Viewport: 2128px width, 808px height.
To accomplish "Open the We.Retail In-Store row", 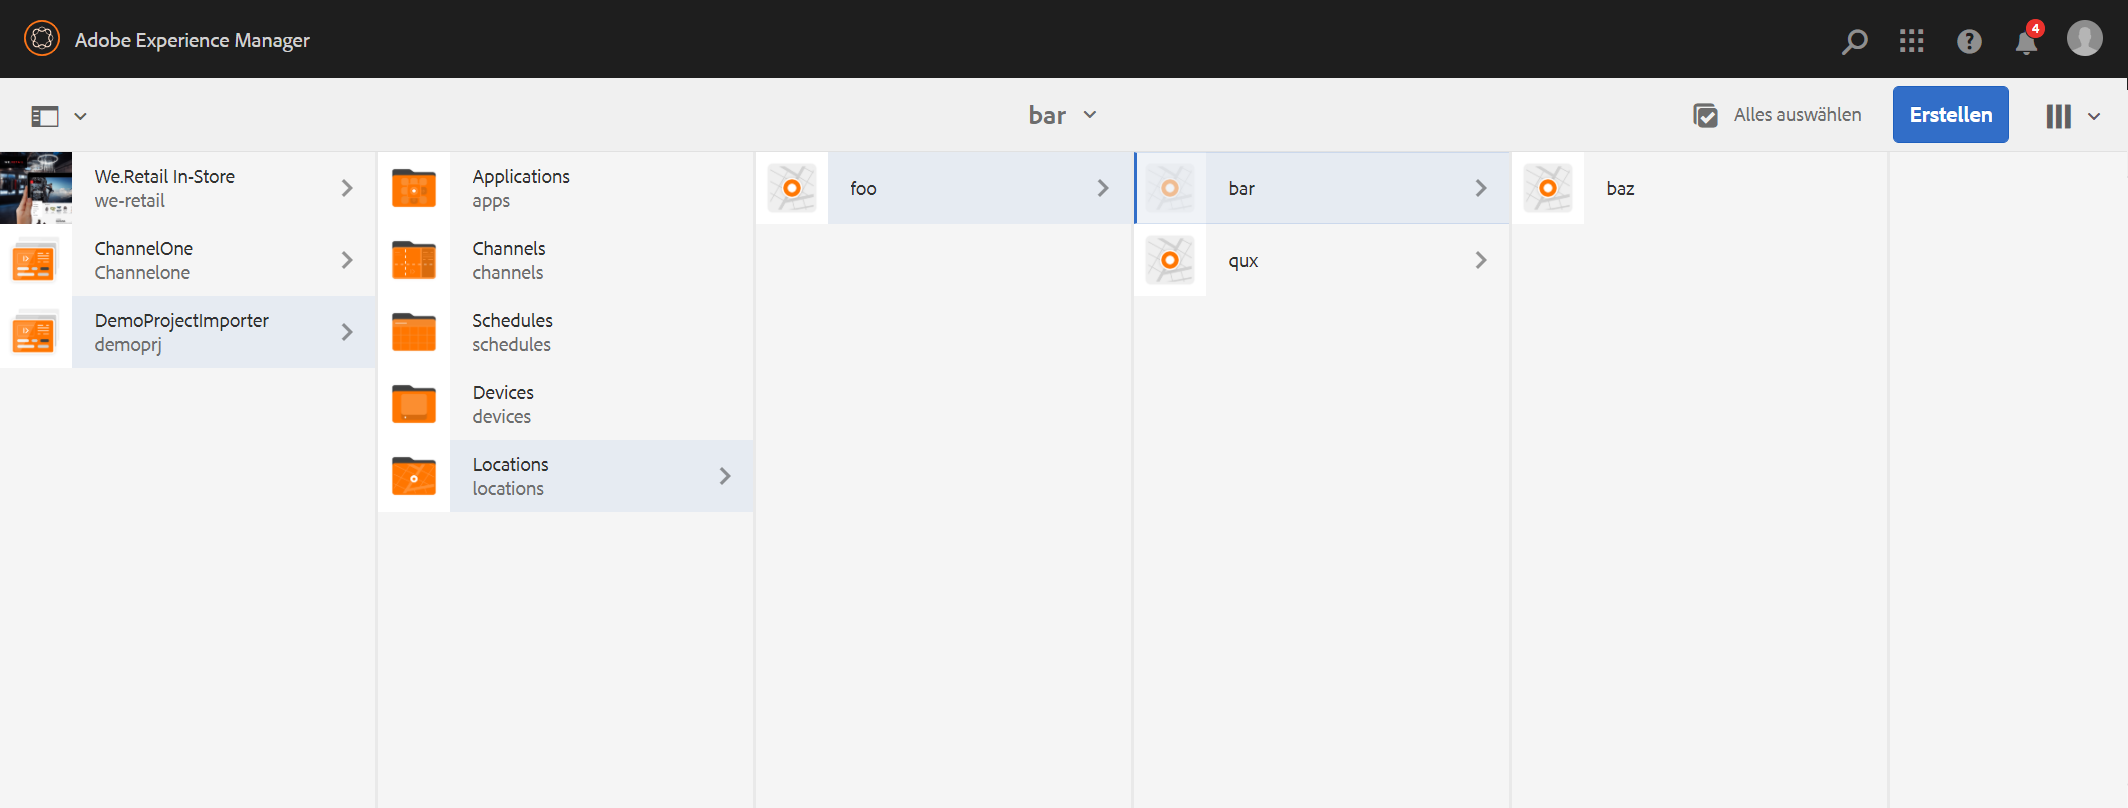I will [188, 188].
